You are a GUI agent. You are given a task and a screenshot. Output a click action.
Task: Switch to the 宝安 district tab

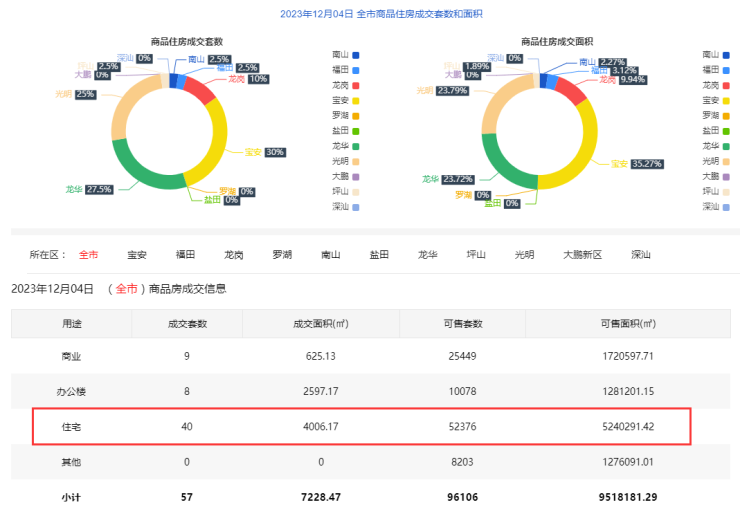point(137,255)
